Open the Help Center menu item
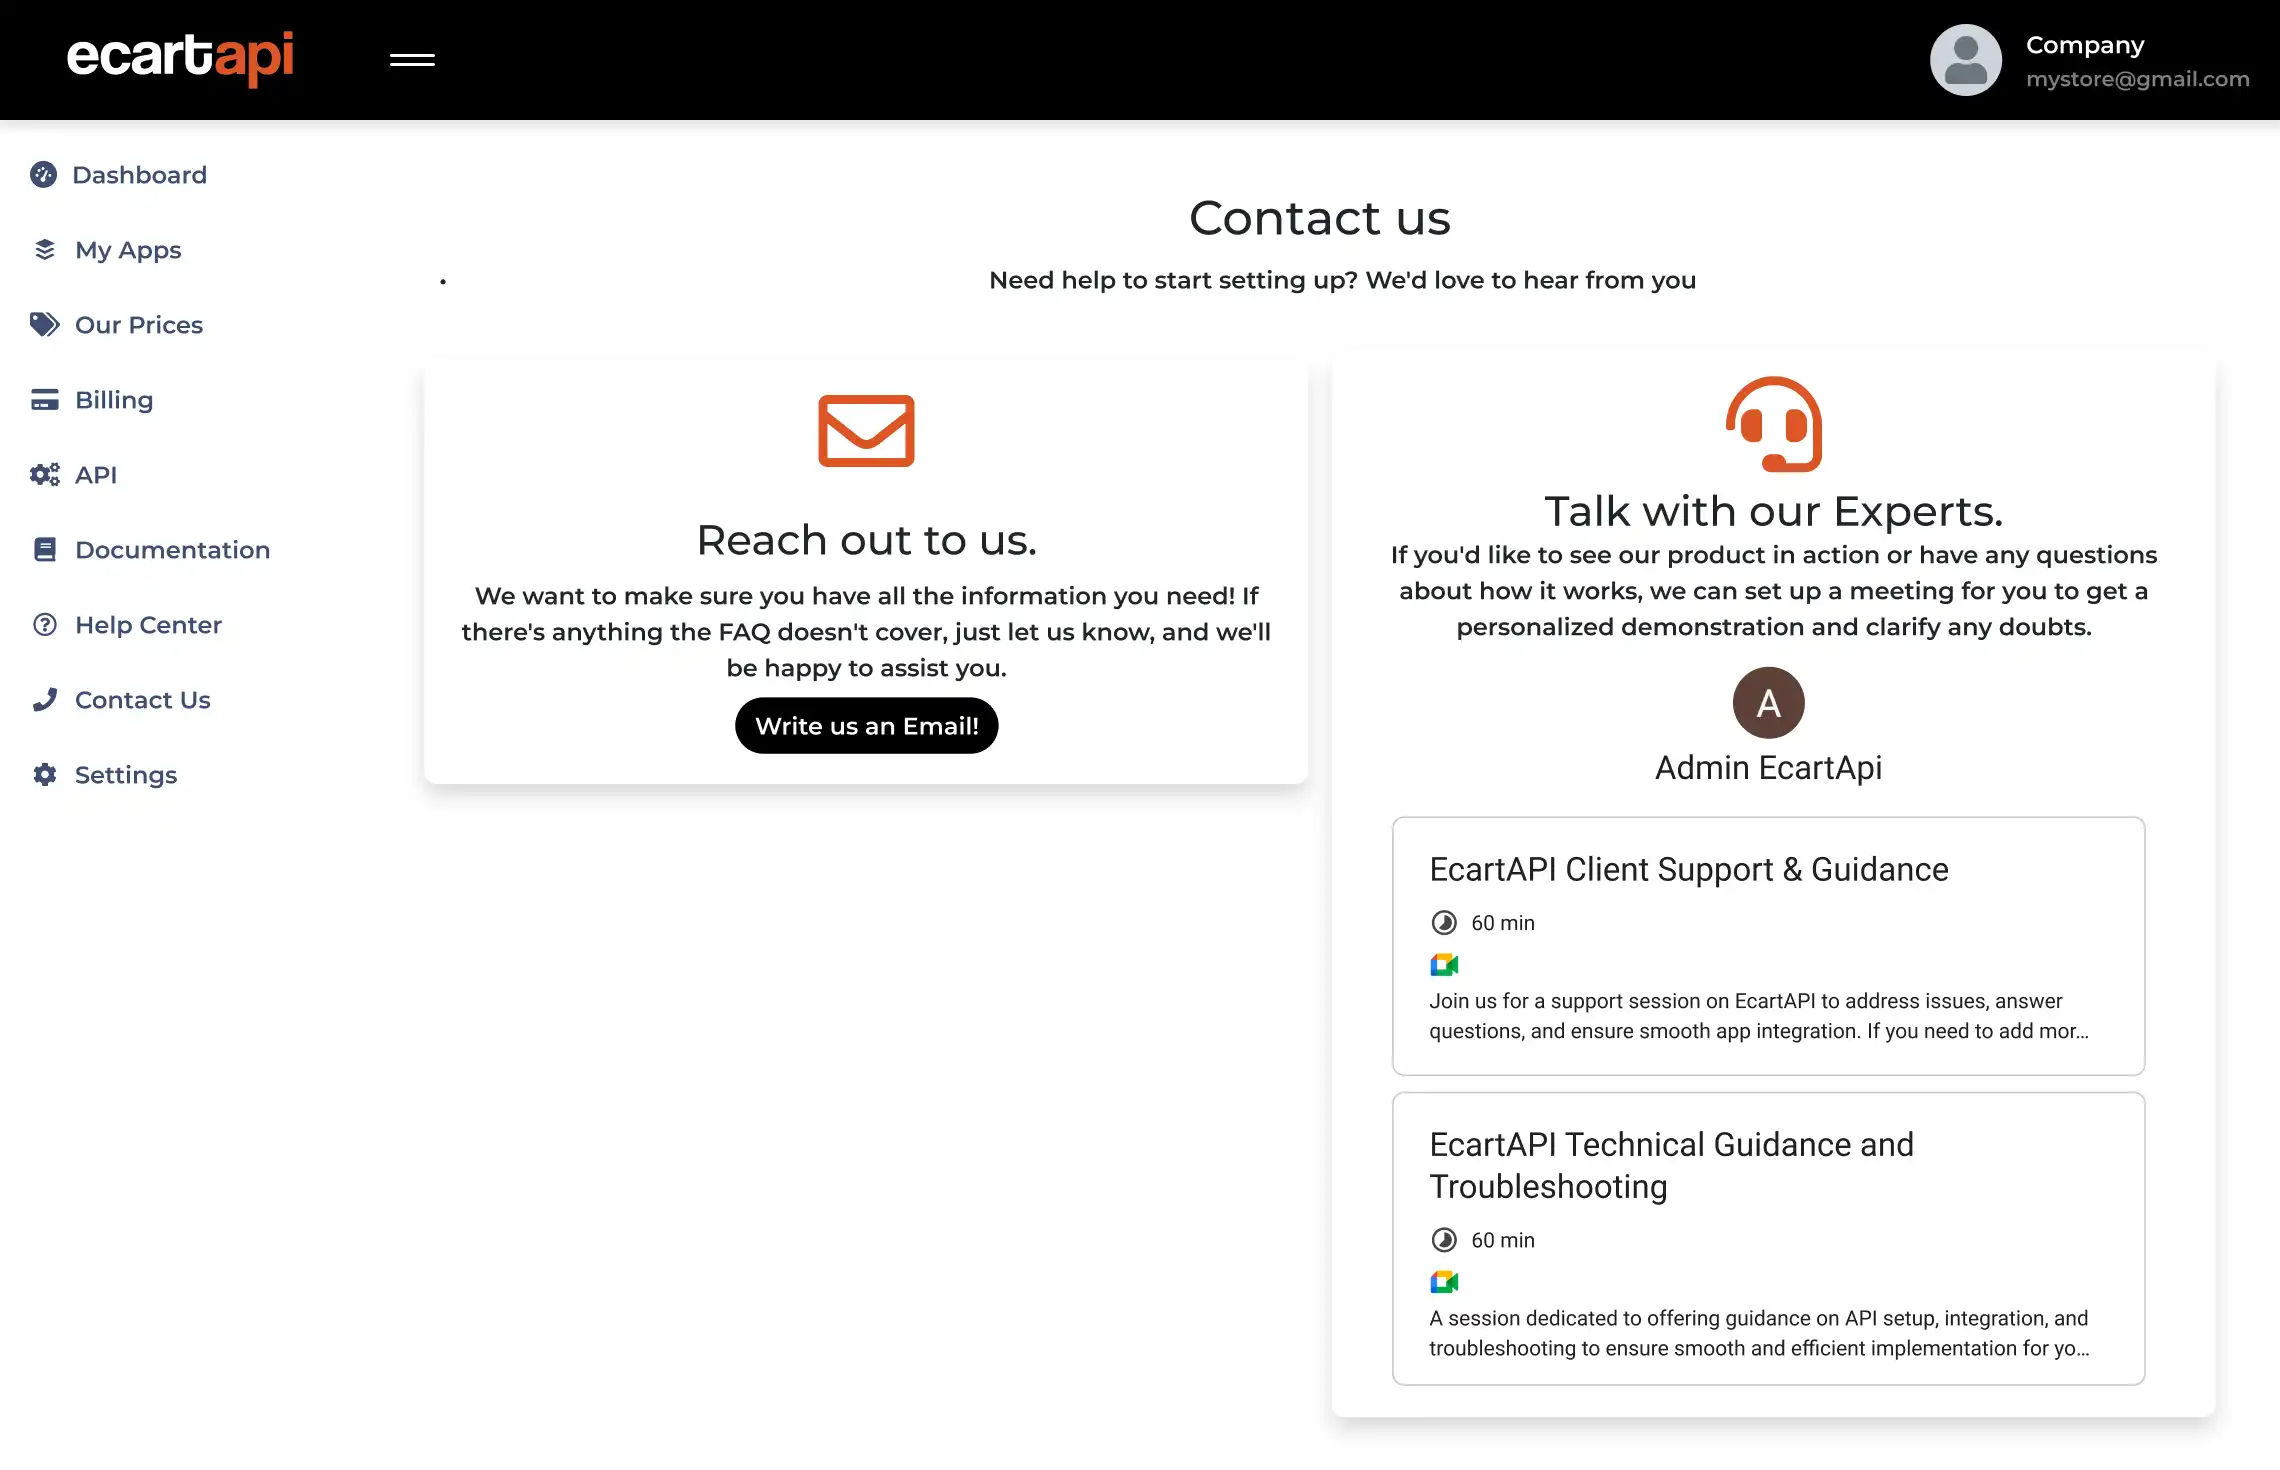 click(x=148, y=624)
